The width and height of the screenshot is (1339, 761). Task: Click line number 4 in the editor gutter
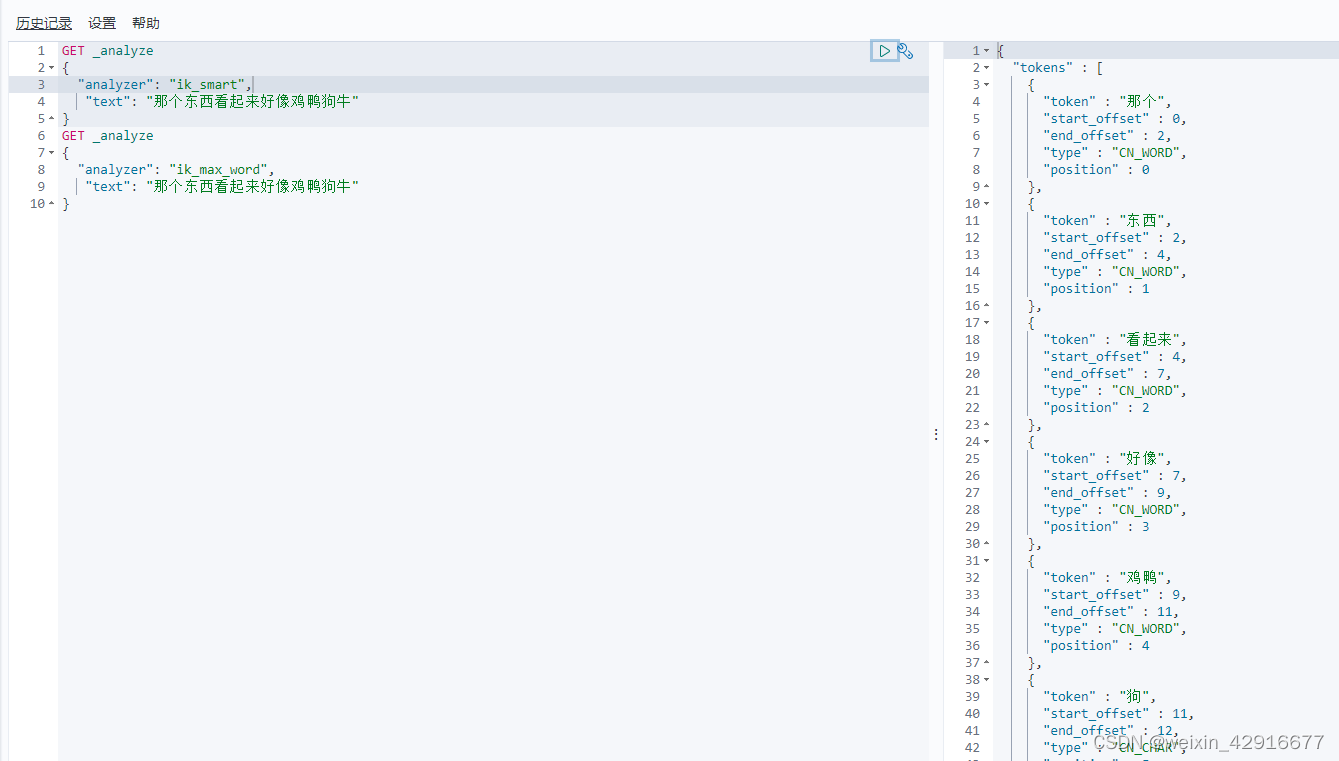(40, 101)
